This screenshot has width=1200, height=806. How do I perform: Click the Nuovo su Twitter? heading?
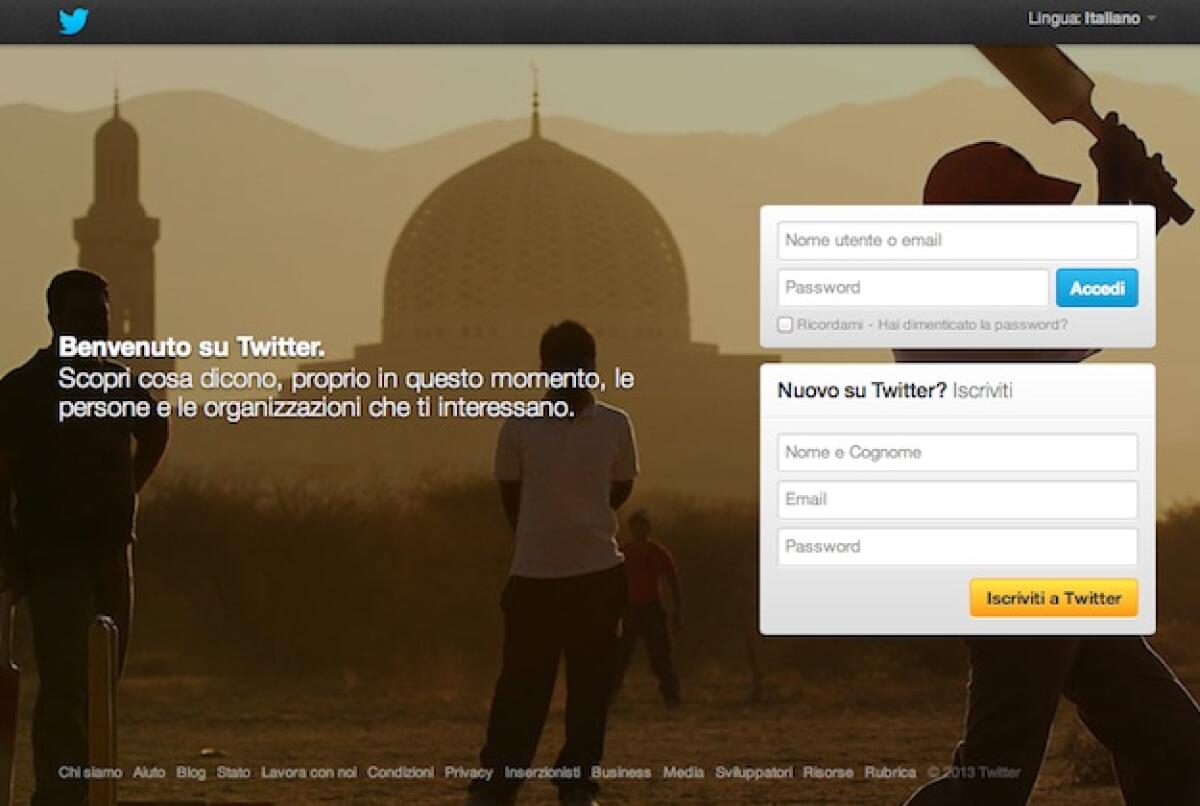862,391
